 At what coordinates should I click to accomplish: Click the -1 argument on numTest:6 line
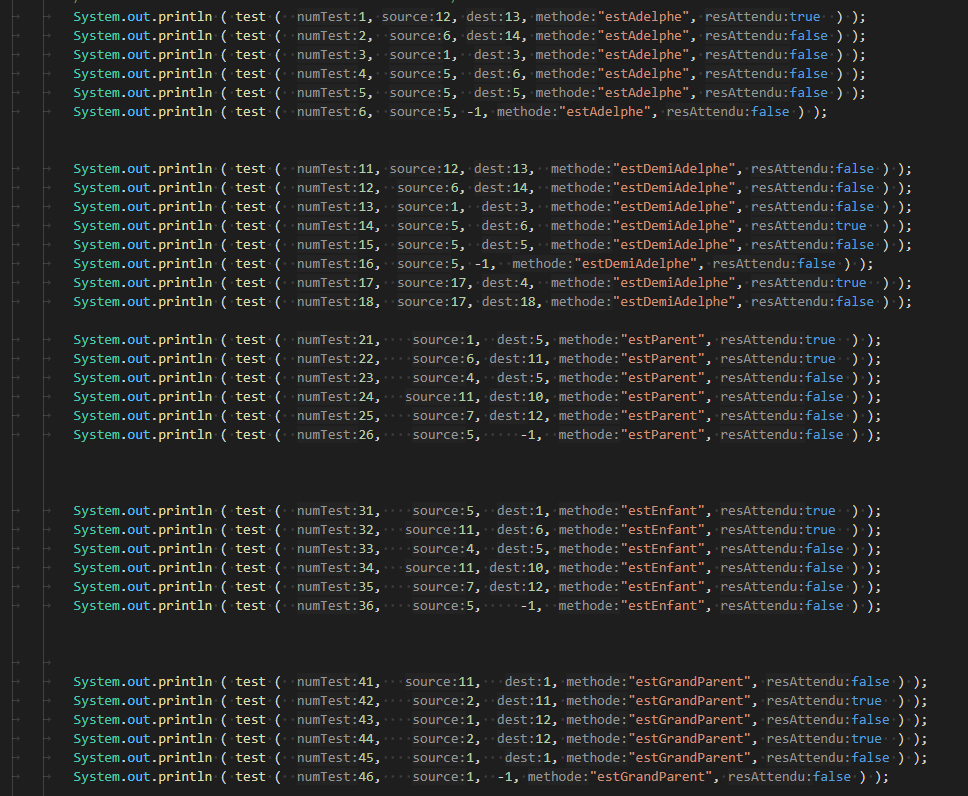coord(477,112)
